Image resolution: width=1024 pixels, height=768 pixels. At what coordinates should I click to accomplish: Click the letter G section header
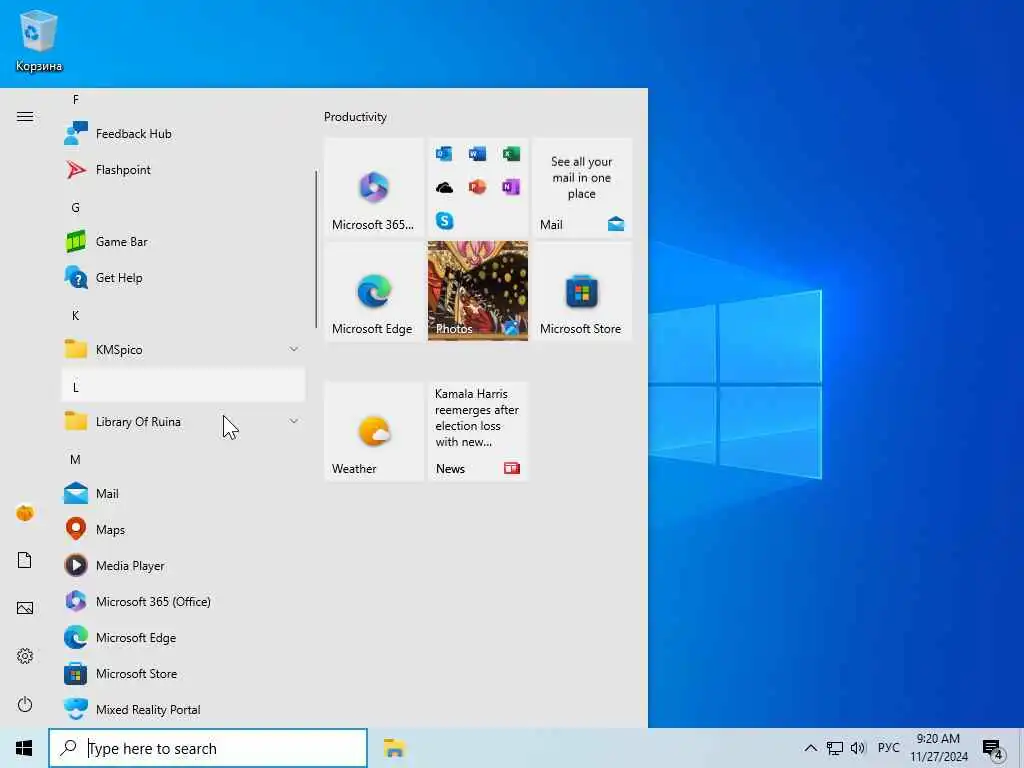pos(183,208)
